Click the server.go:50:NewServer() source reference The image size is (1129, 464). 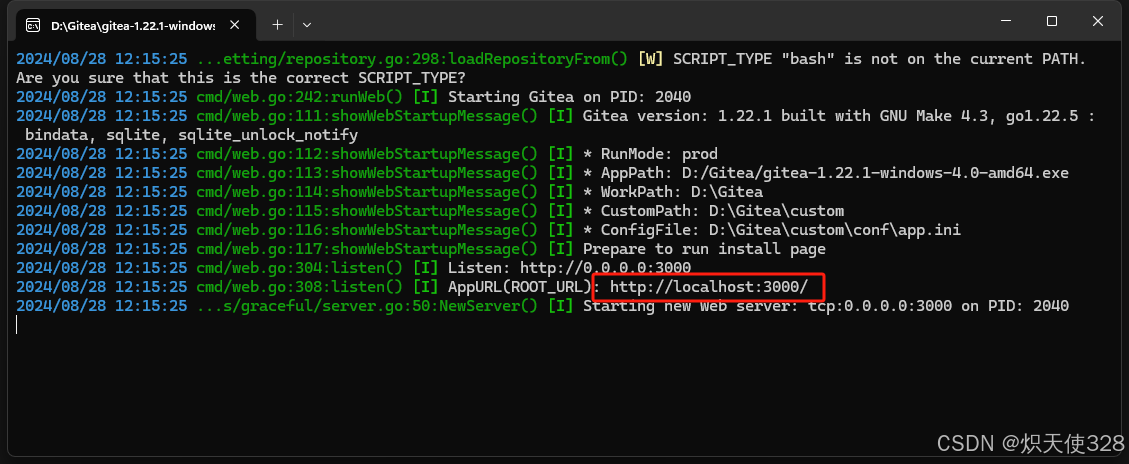(x=367, y=306)
